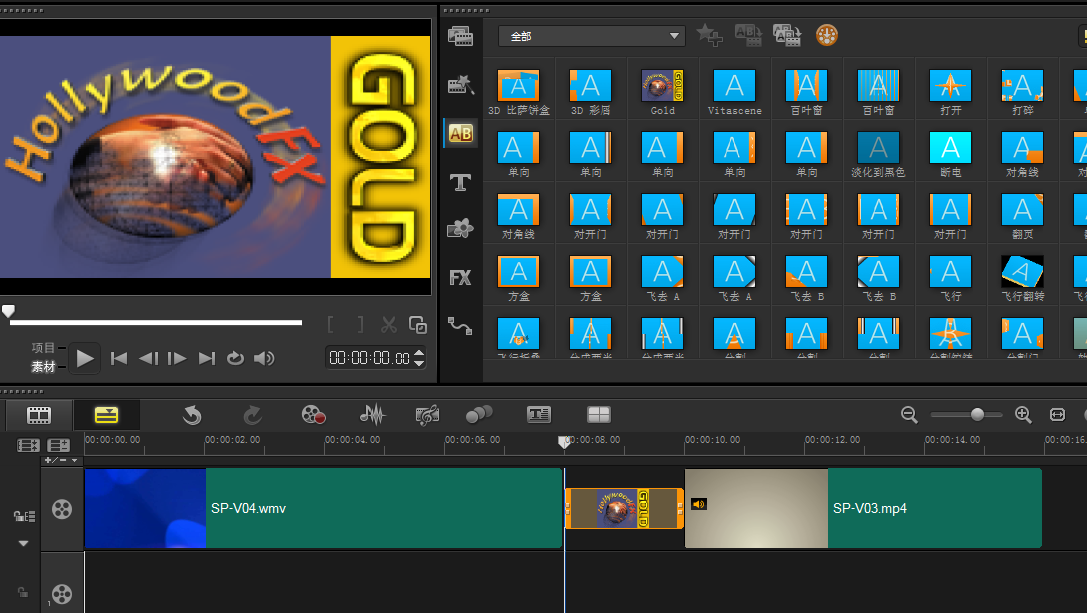The height and width of the screenshot is (613, 1087).
Task: Toggle ripple editing for tracks
Action: (24, 516)
